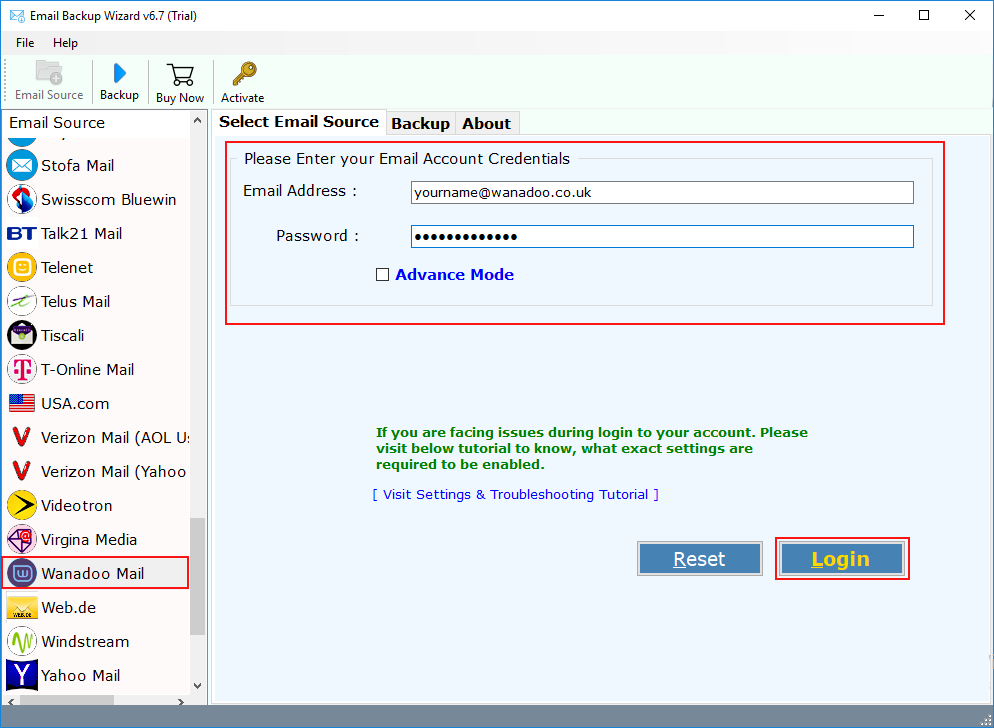Select the Telenet smiley icon
Screen dimensions: 994x728
point(22,268)
